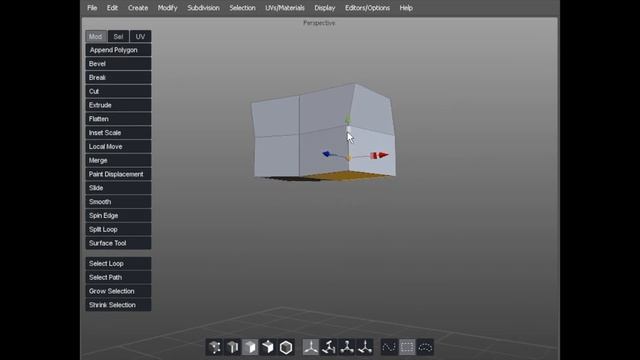Activate the scale manipulator tool
640x360 pixels.
pyautogui.click(x=347, y=347)
